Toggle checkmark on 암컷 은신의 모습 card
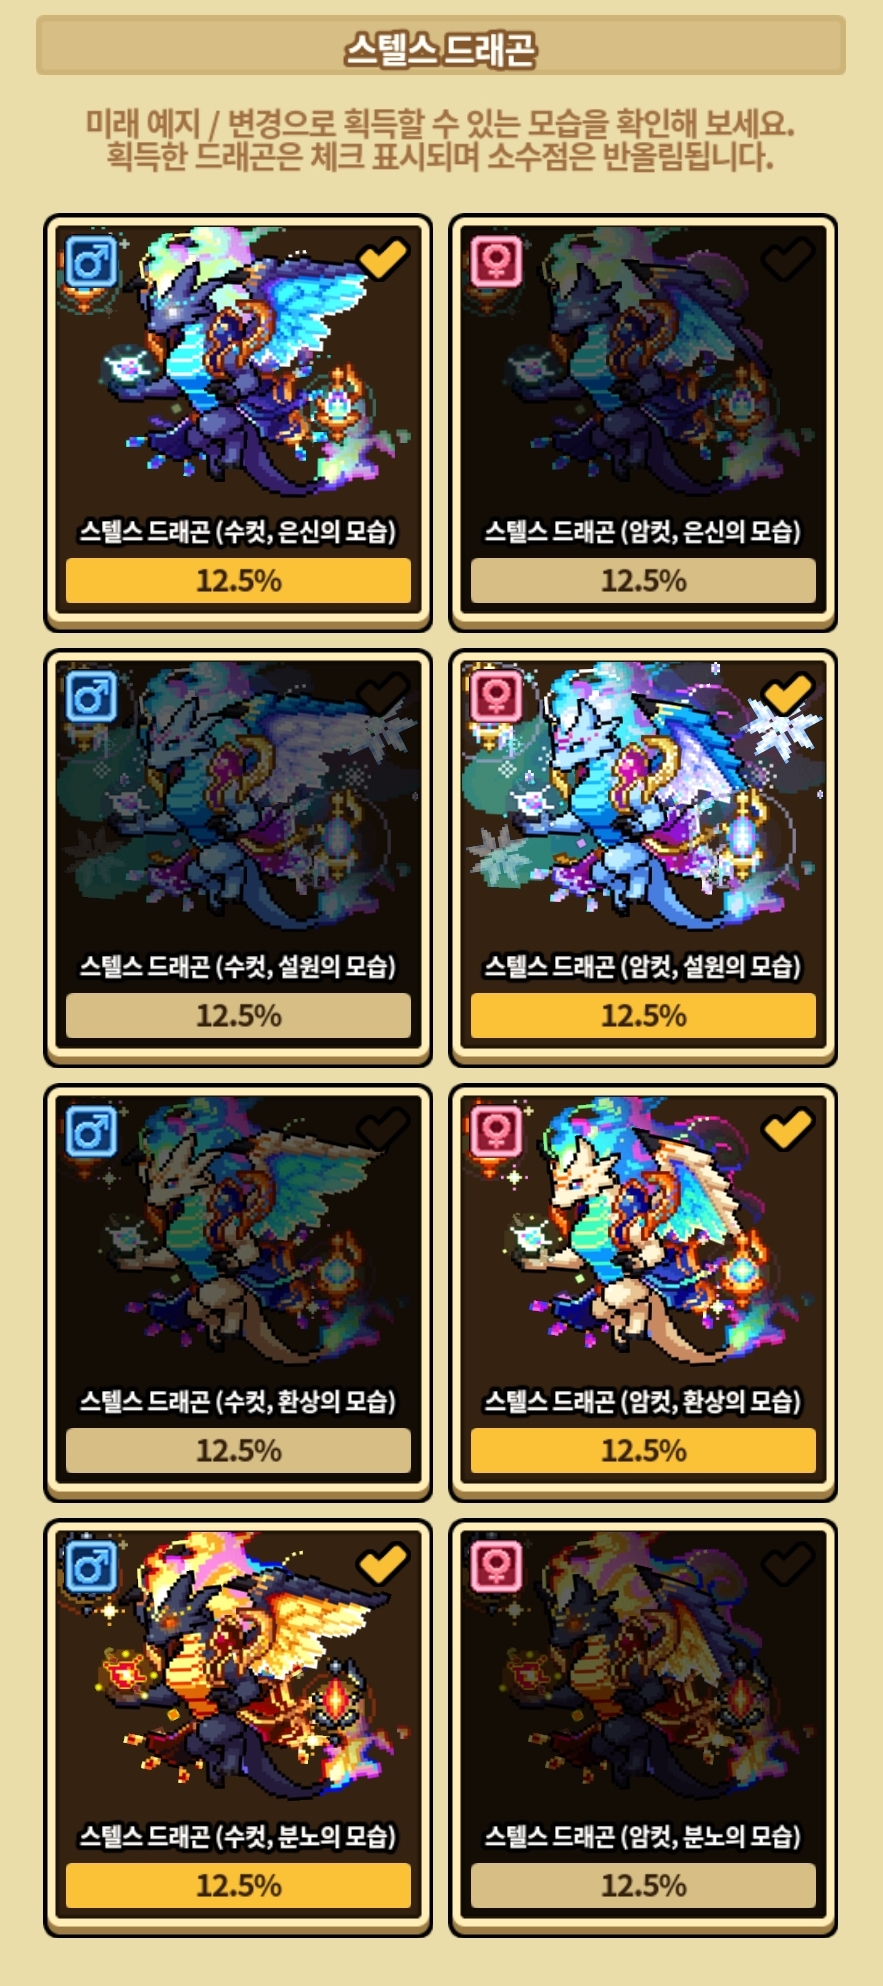 coord(788,258)
